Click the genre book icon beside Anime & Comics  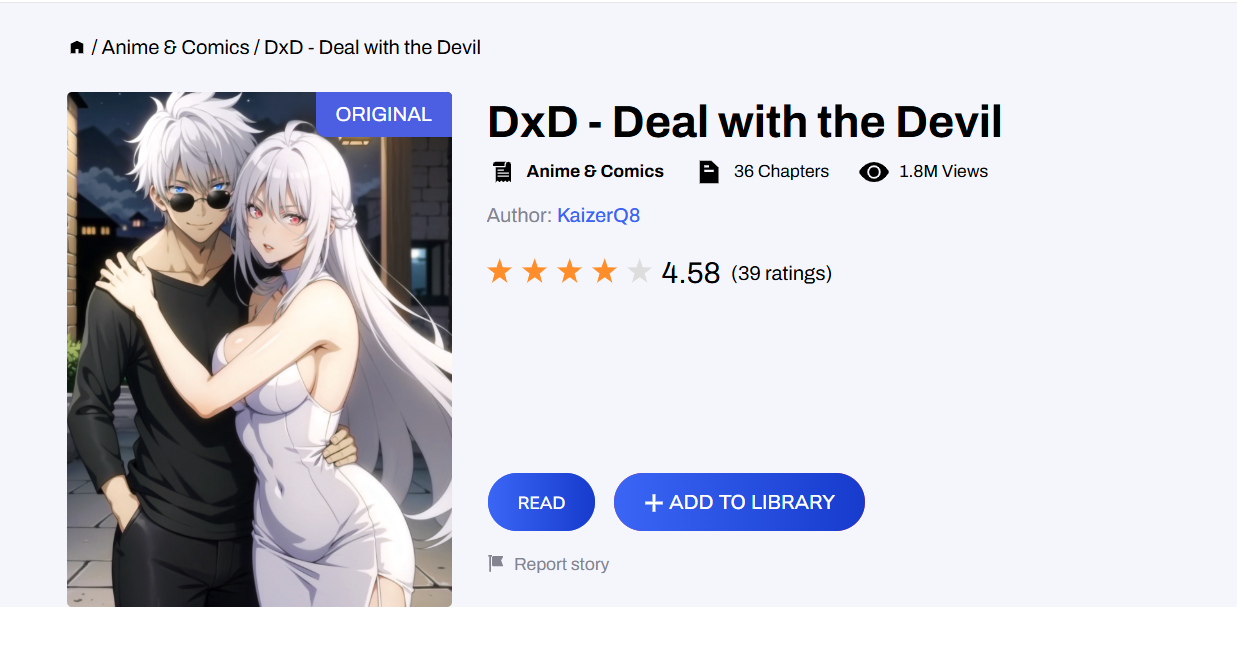[x=502, y=171]
